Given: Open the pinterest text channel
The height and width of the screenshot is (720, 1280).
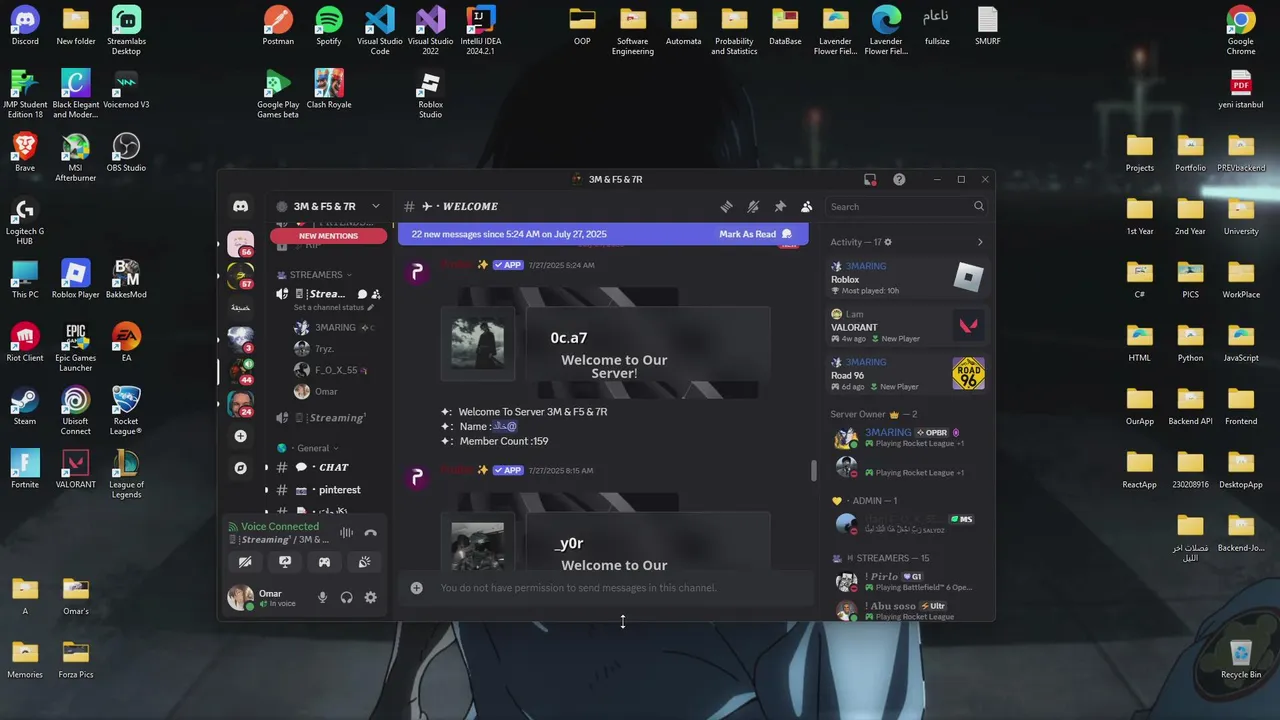Looking at the screenshot, I should 328,490.
